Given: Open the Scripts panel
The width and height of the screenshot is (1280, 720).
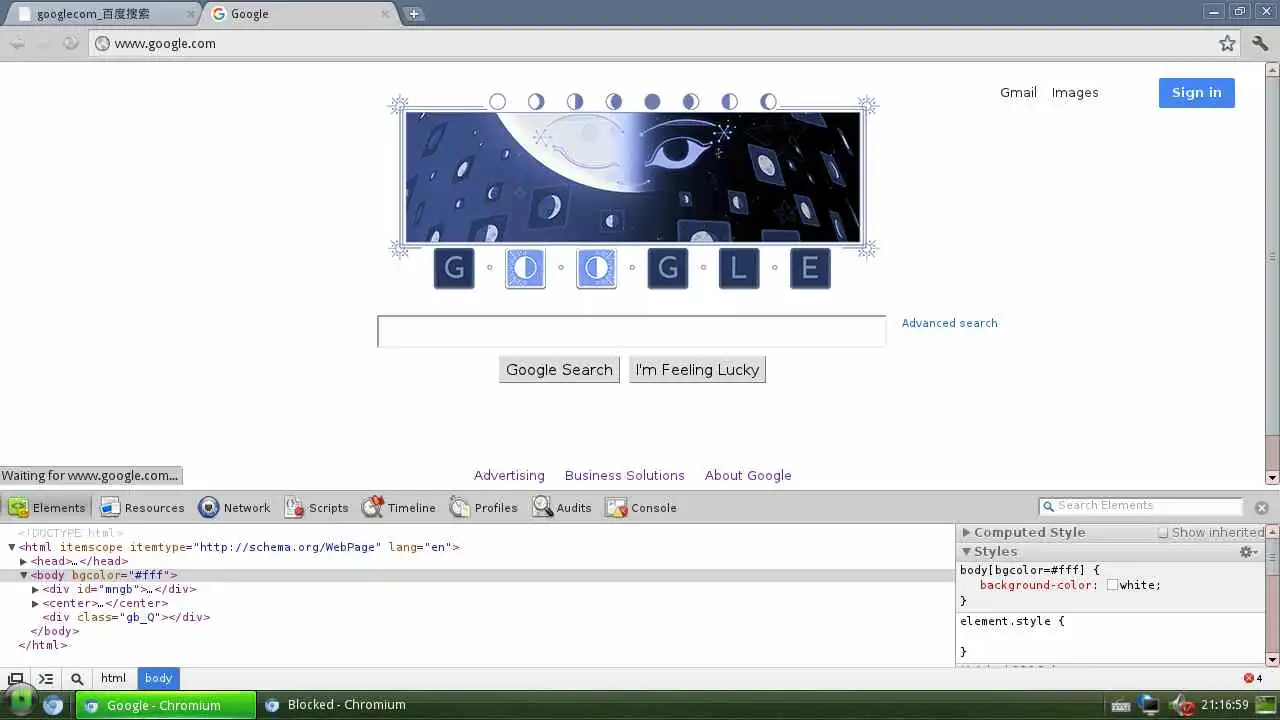Looking at the screenshot, I should pos(316,507).
